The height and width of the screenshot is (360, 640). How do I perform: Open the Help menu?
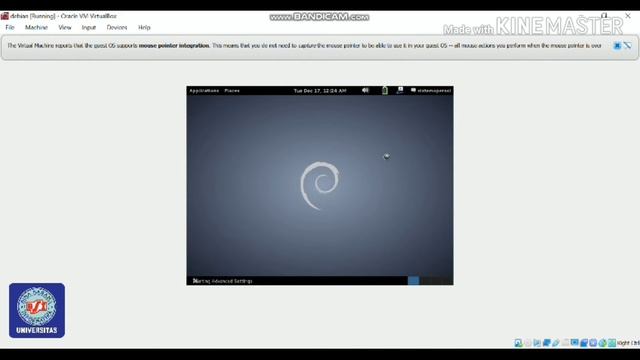pos(144,27)
